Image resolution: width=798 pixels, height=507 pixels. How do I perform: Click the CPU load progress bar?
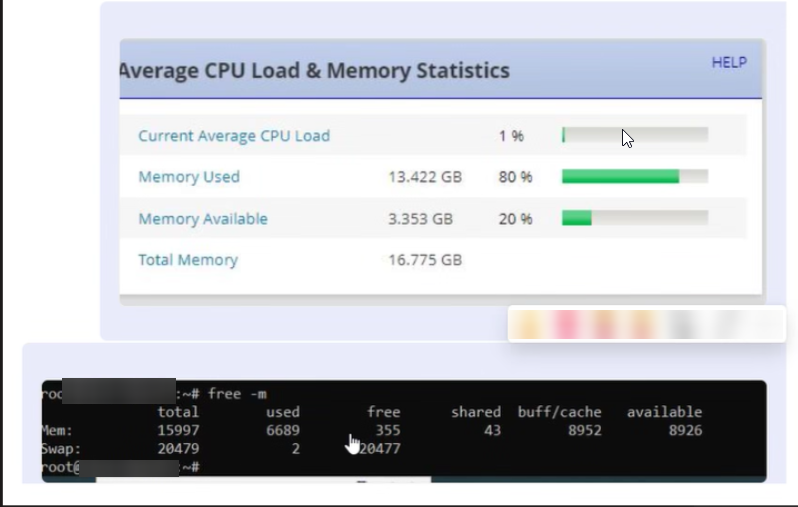click(635, 135)
